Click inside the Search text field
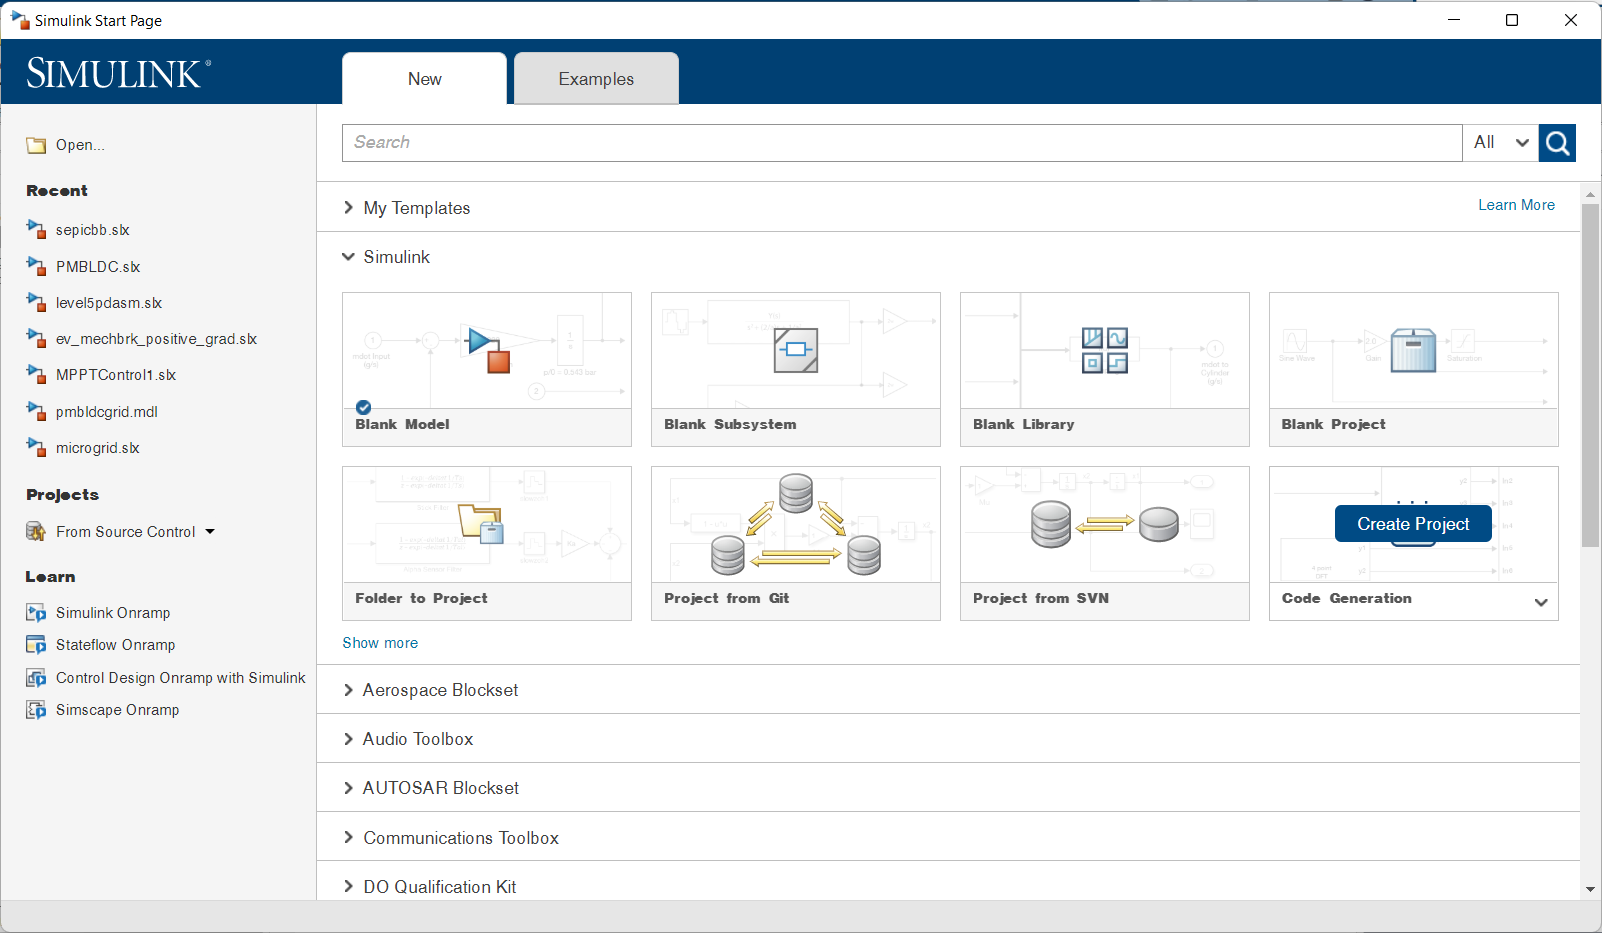 click(902, 143)
